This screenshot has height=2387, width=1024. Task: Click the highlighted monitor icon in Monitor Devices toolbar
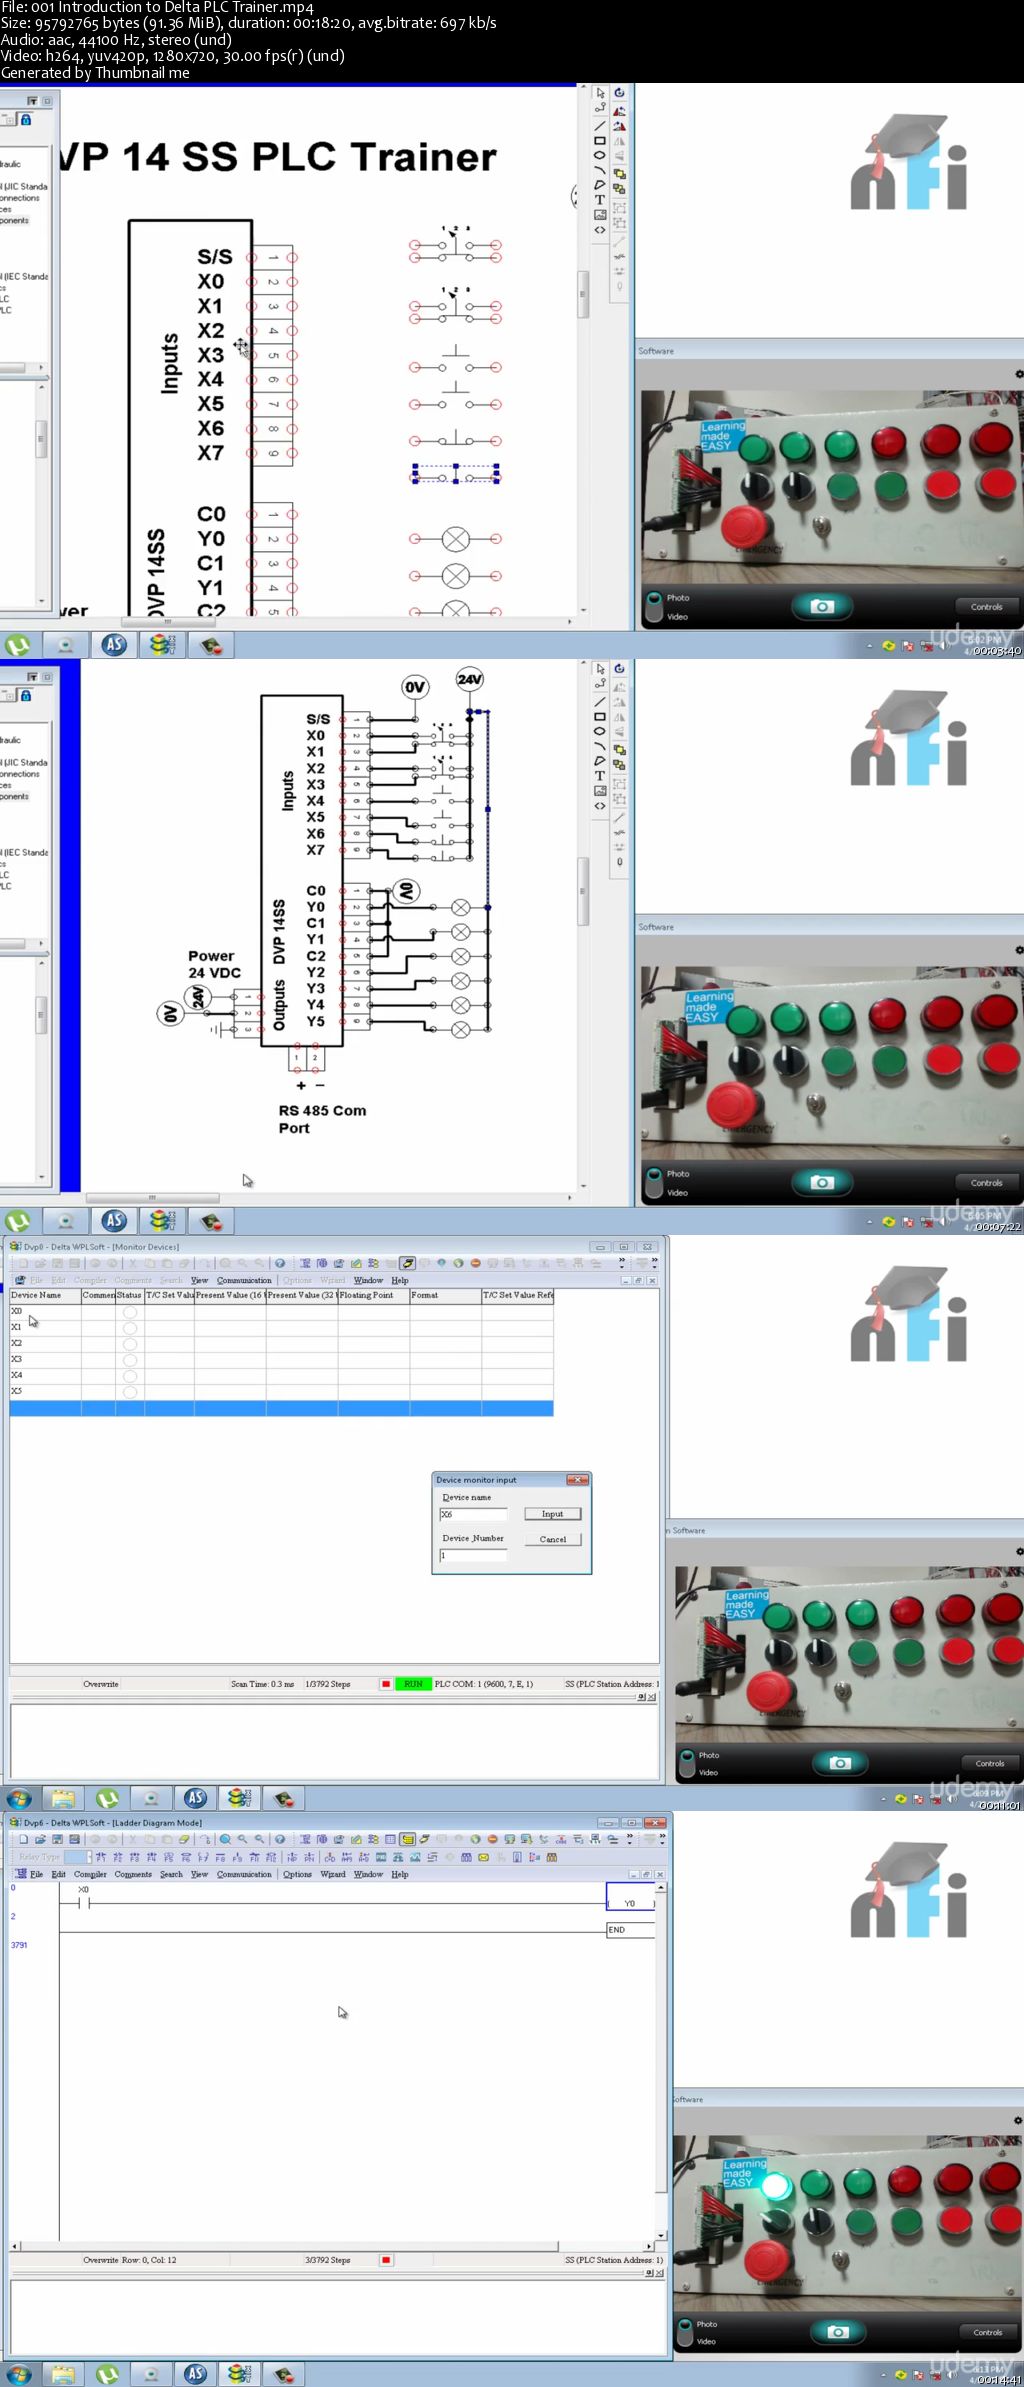click(407, 1263)
